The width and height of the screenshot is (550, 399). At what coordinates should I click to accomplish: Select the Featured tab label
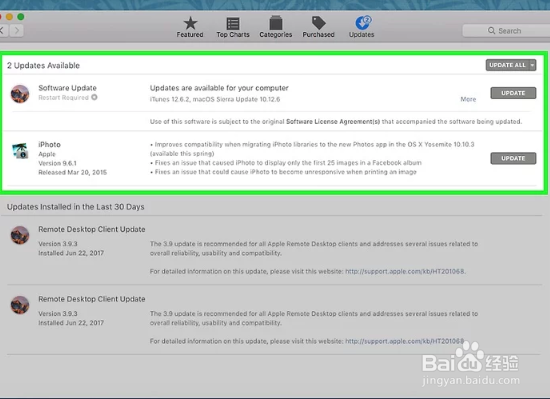coord(190,35)
